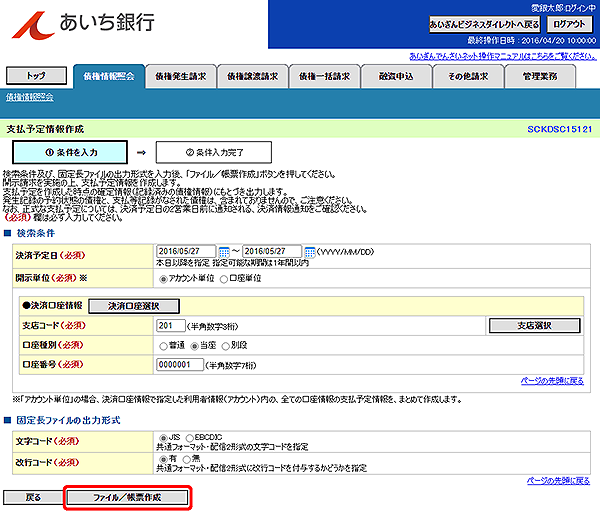Open 管理業務 tab

[x=540, y=77]
